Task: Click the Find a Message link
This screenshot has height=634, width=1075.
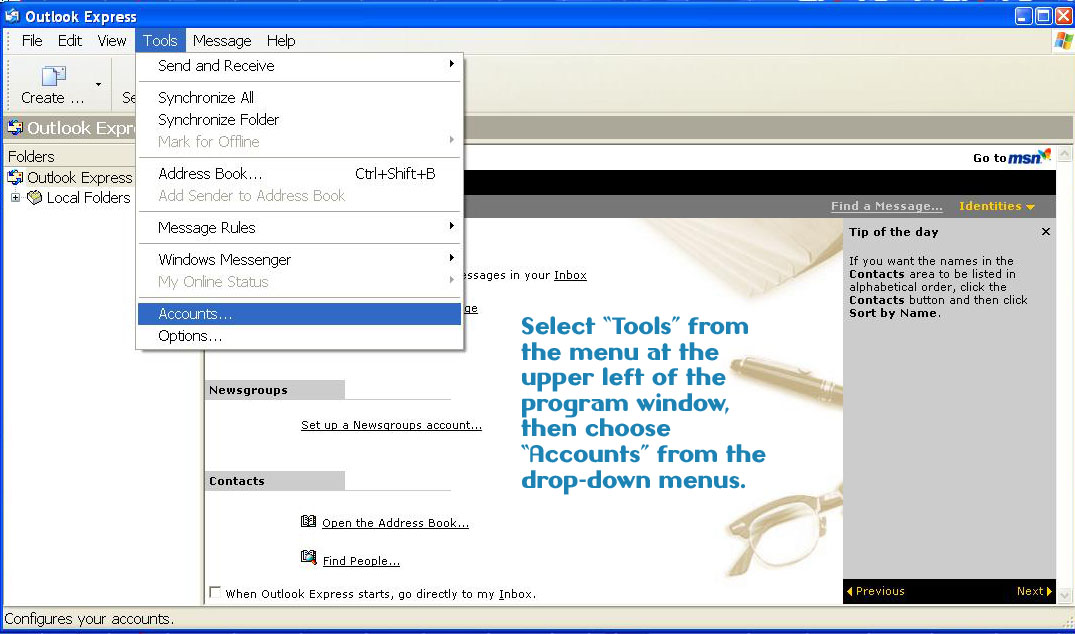Action: [886, 206]
